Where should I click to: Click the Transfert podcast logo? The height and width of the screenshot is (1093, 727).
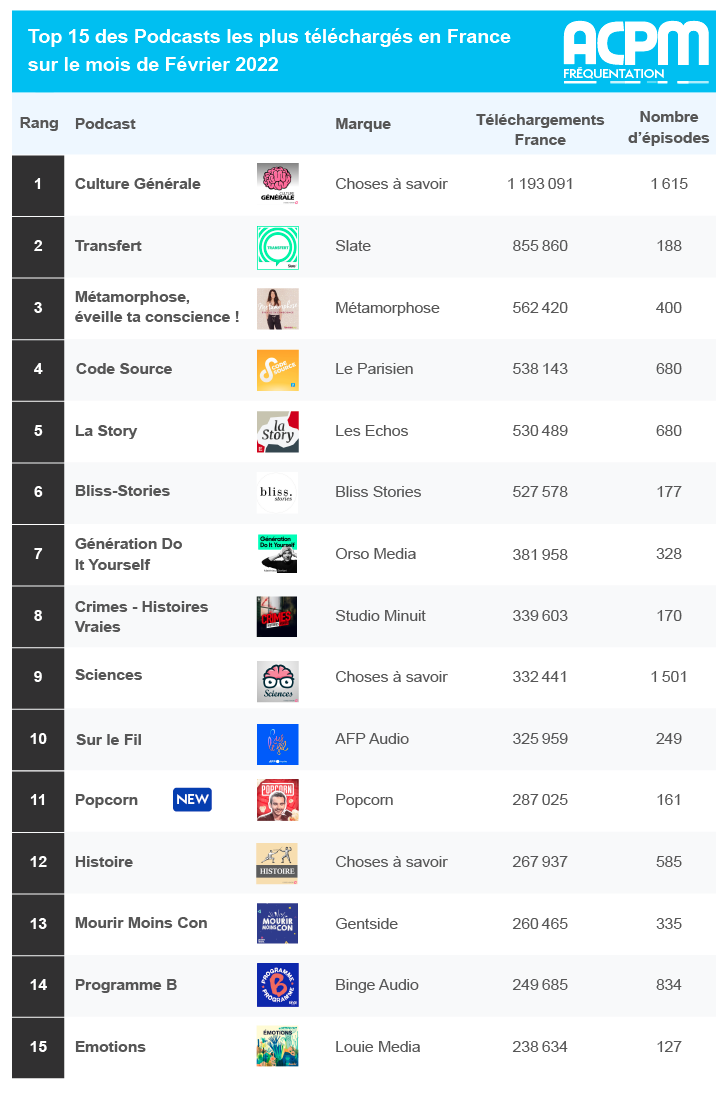(277, 246)
